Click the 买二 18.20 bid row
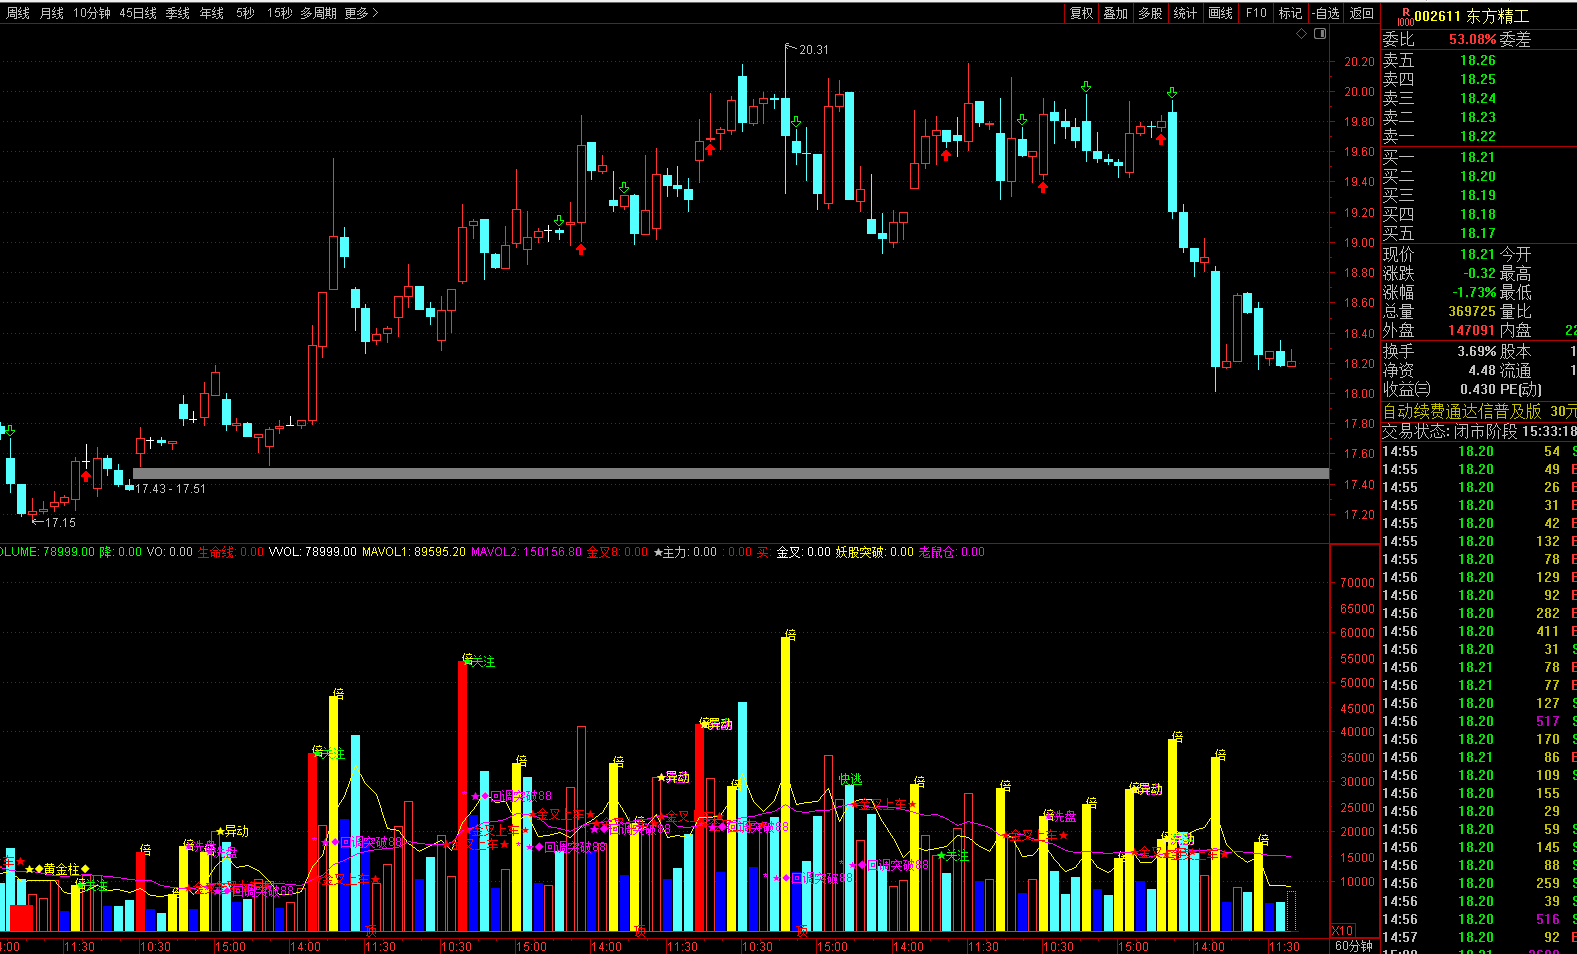Viewport: 1577px width, 954px height. (1479, 176)
